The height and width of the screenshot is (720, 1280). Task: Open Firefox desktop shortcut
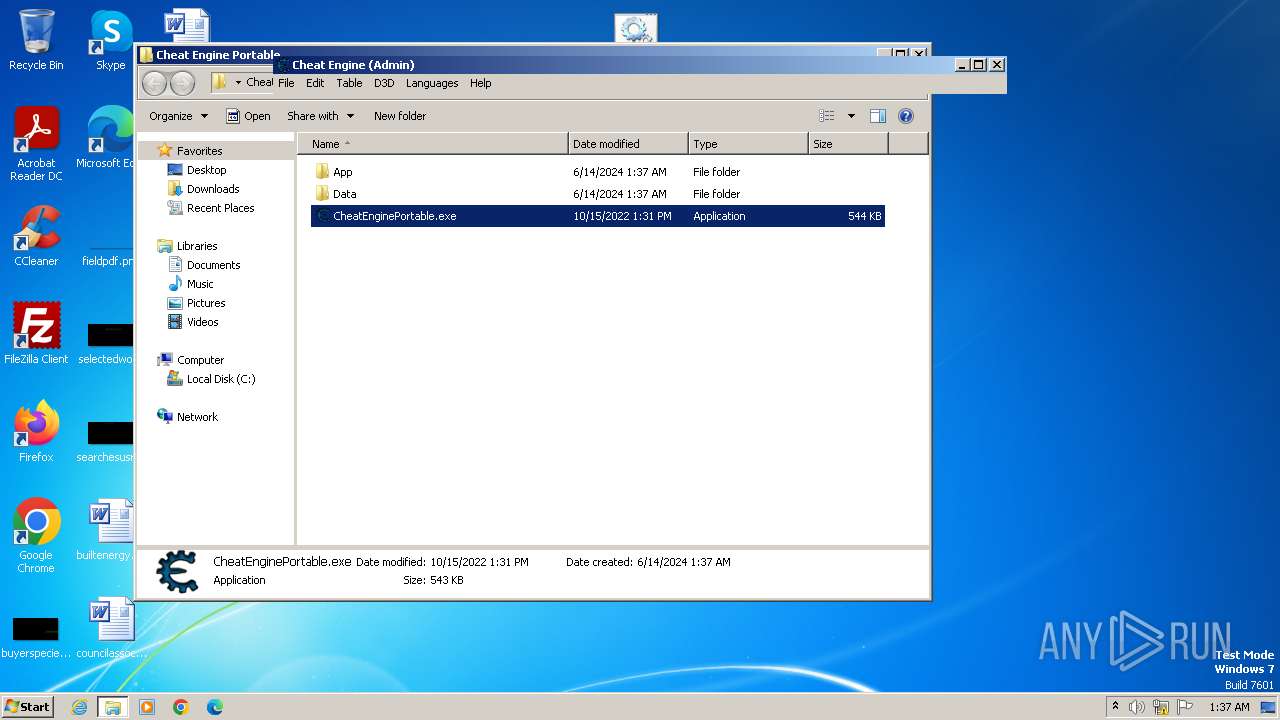point(36,432)
